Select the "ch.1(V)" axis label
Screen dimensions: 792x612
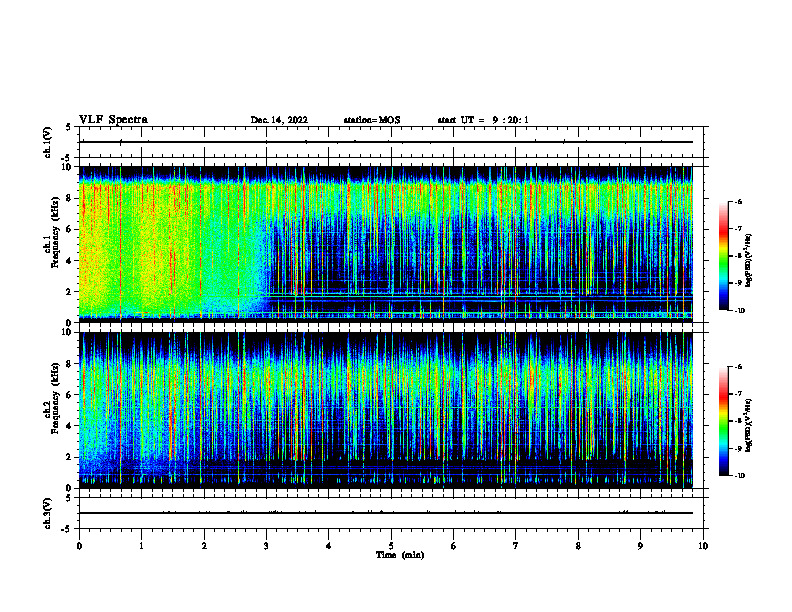(48, 142)
